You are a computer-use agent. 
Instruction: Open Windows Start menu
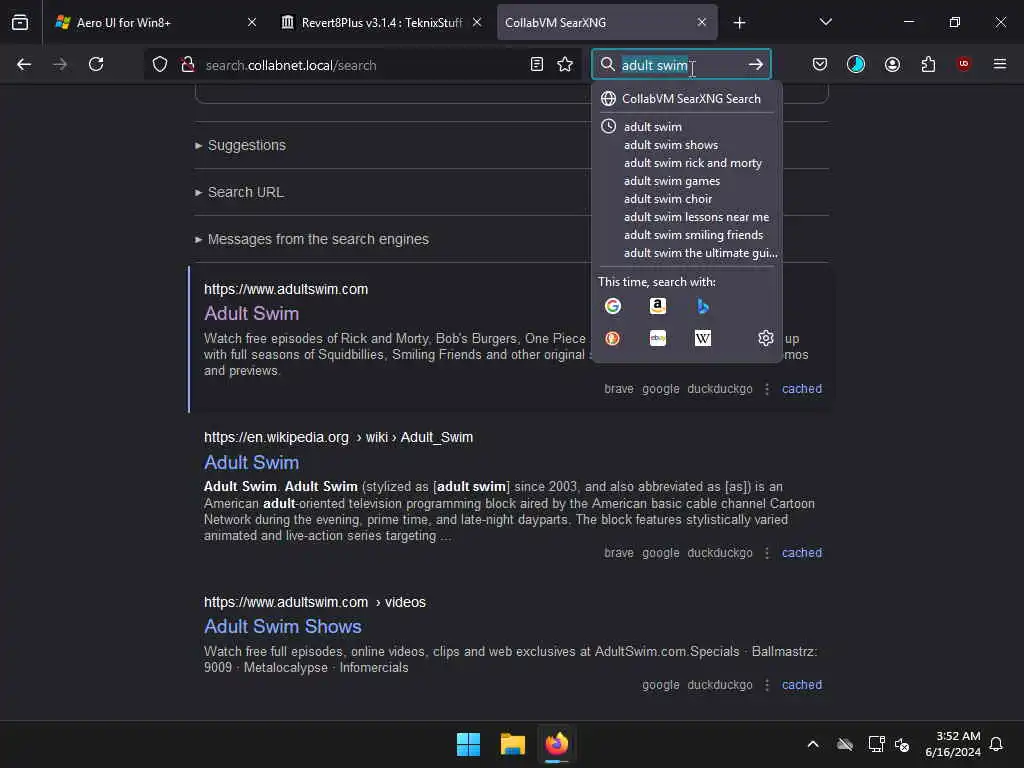click(468, 744)
